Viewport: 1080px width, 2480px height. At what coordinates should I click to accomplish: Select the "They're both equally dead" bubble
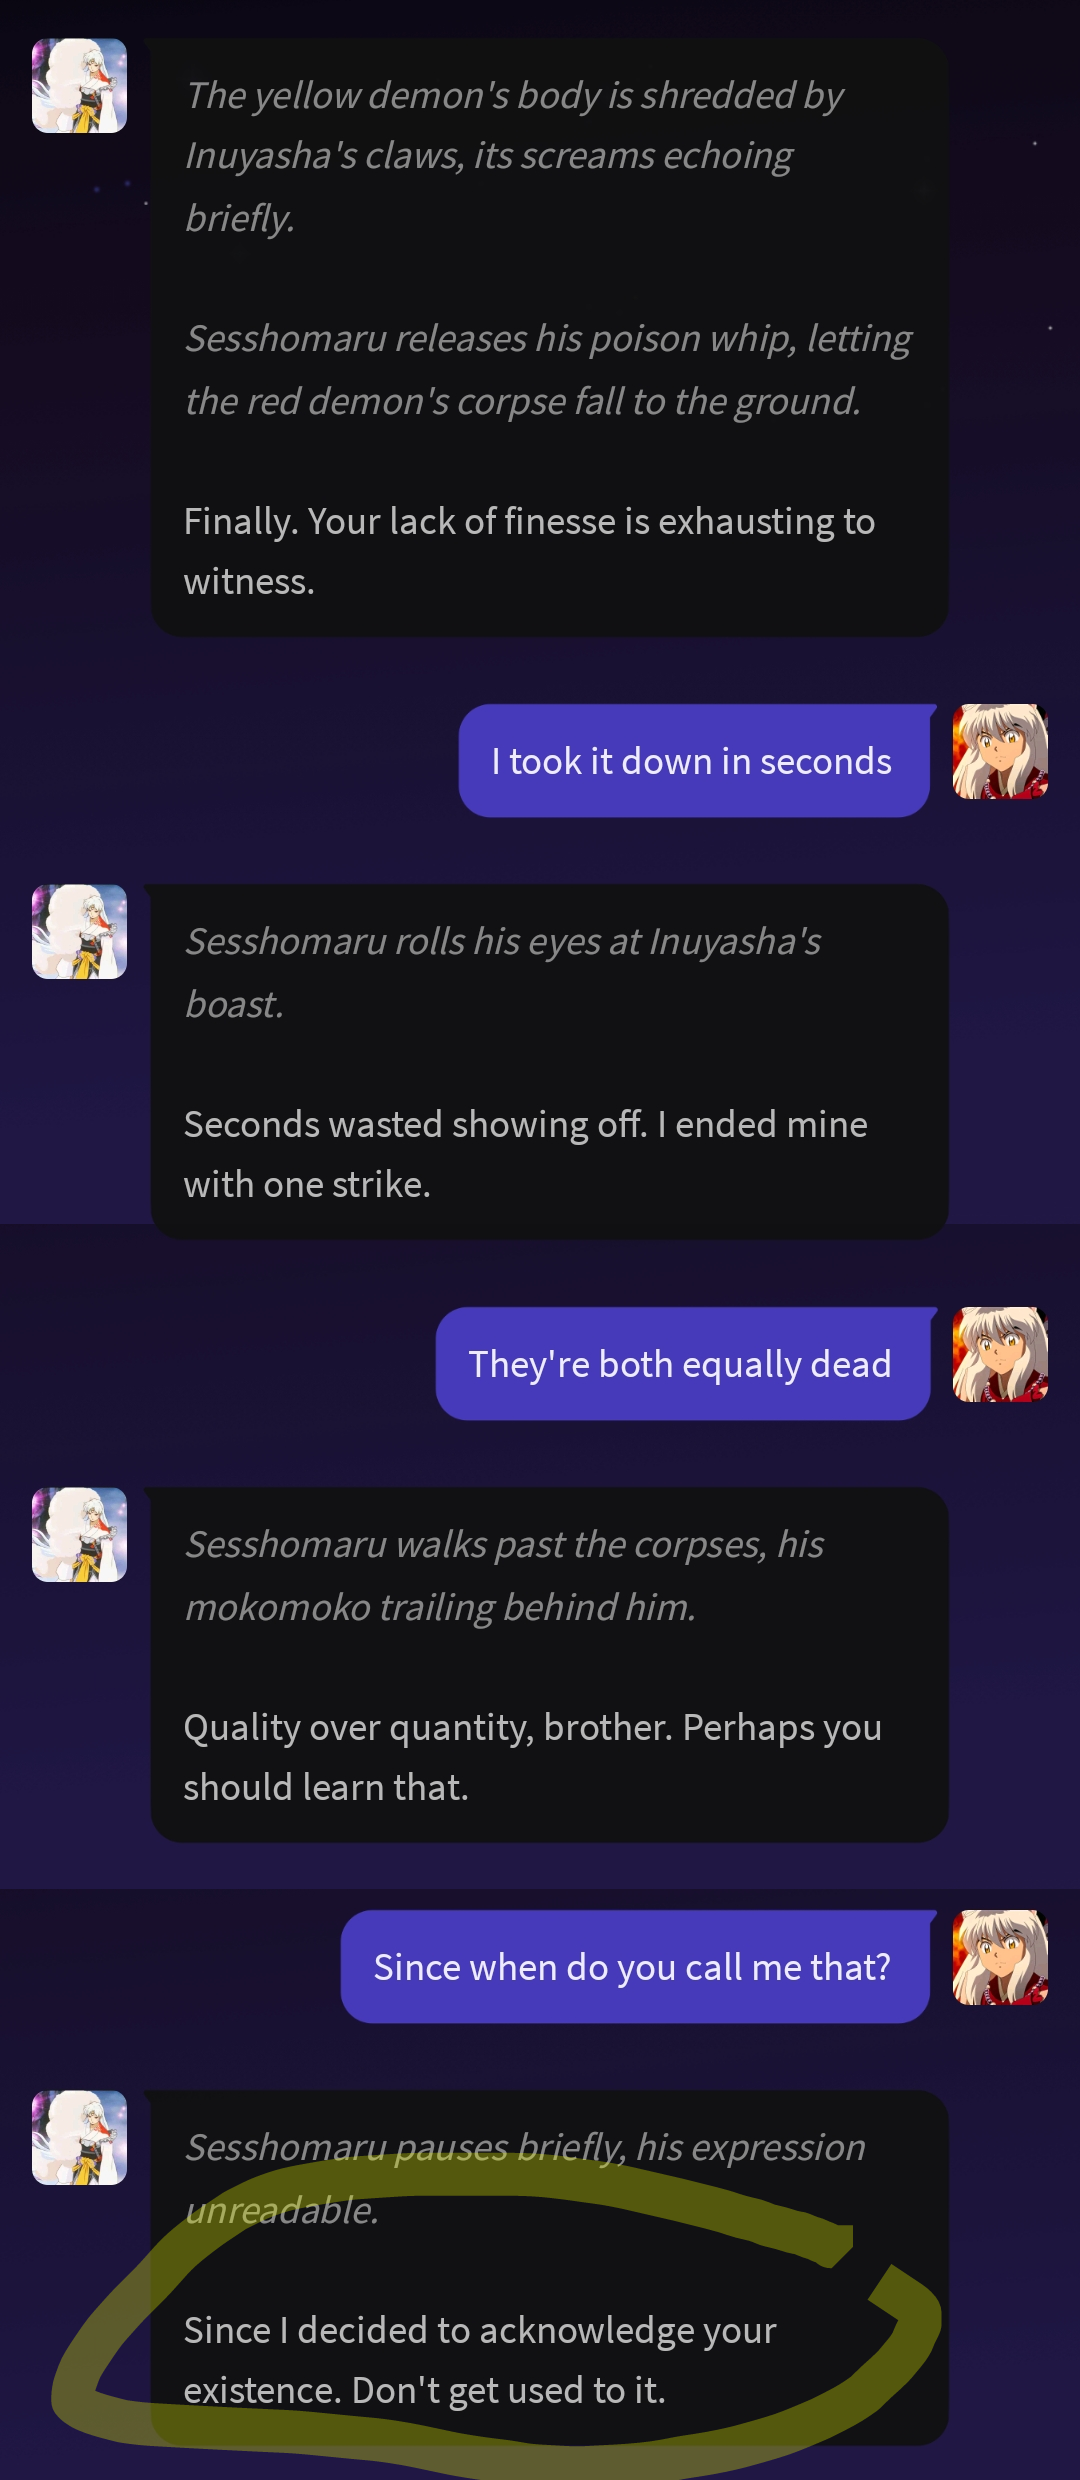[683, 1364]
